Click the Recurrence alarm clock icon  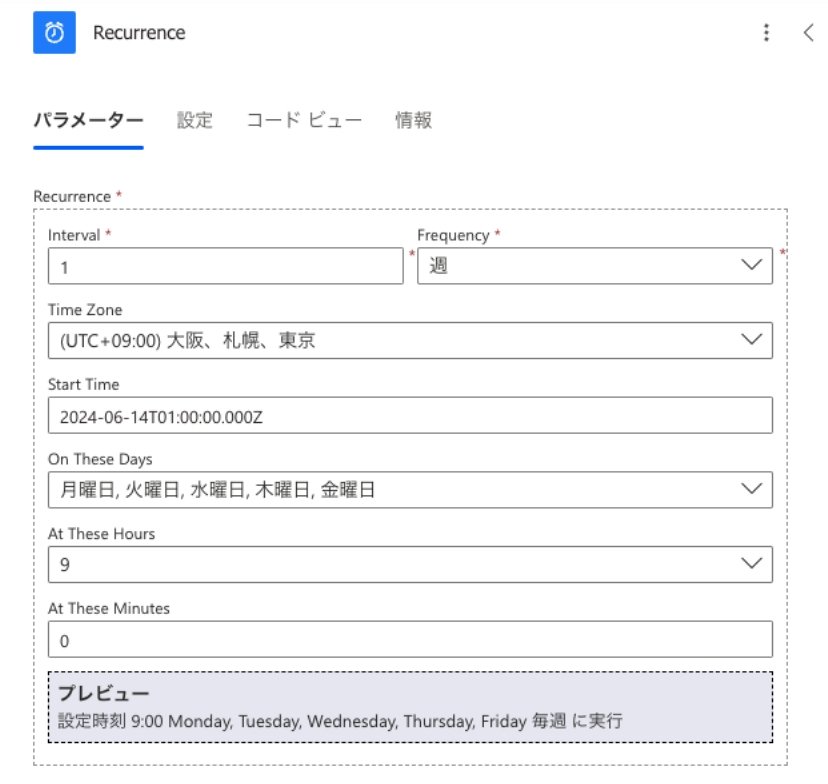pyautogui.click(x=54, y=32)
